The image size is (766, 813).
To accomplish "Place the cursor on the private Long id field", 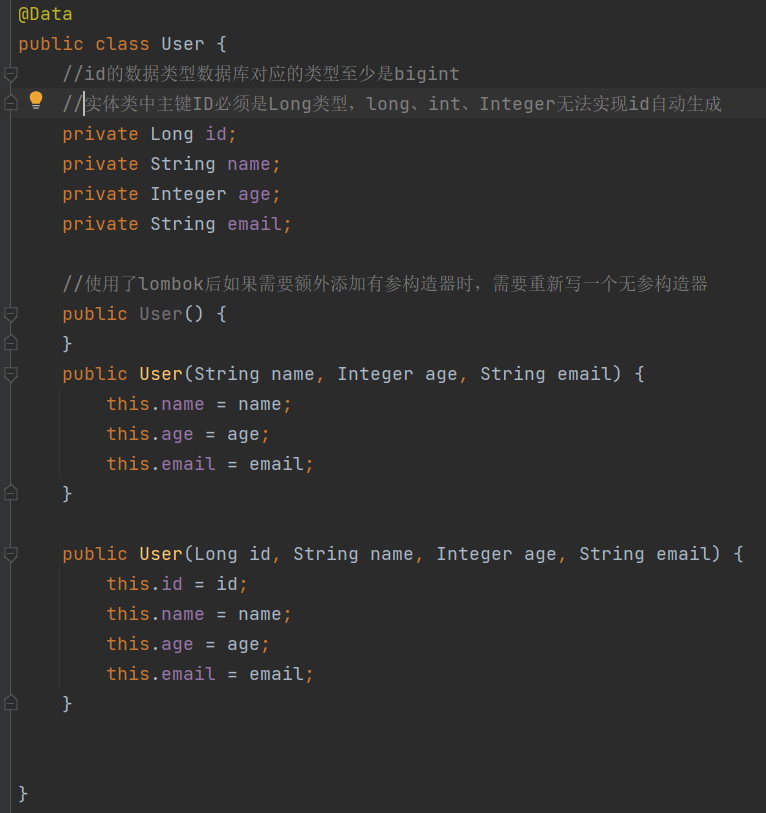I will pos(216,134).
